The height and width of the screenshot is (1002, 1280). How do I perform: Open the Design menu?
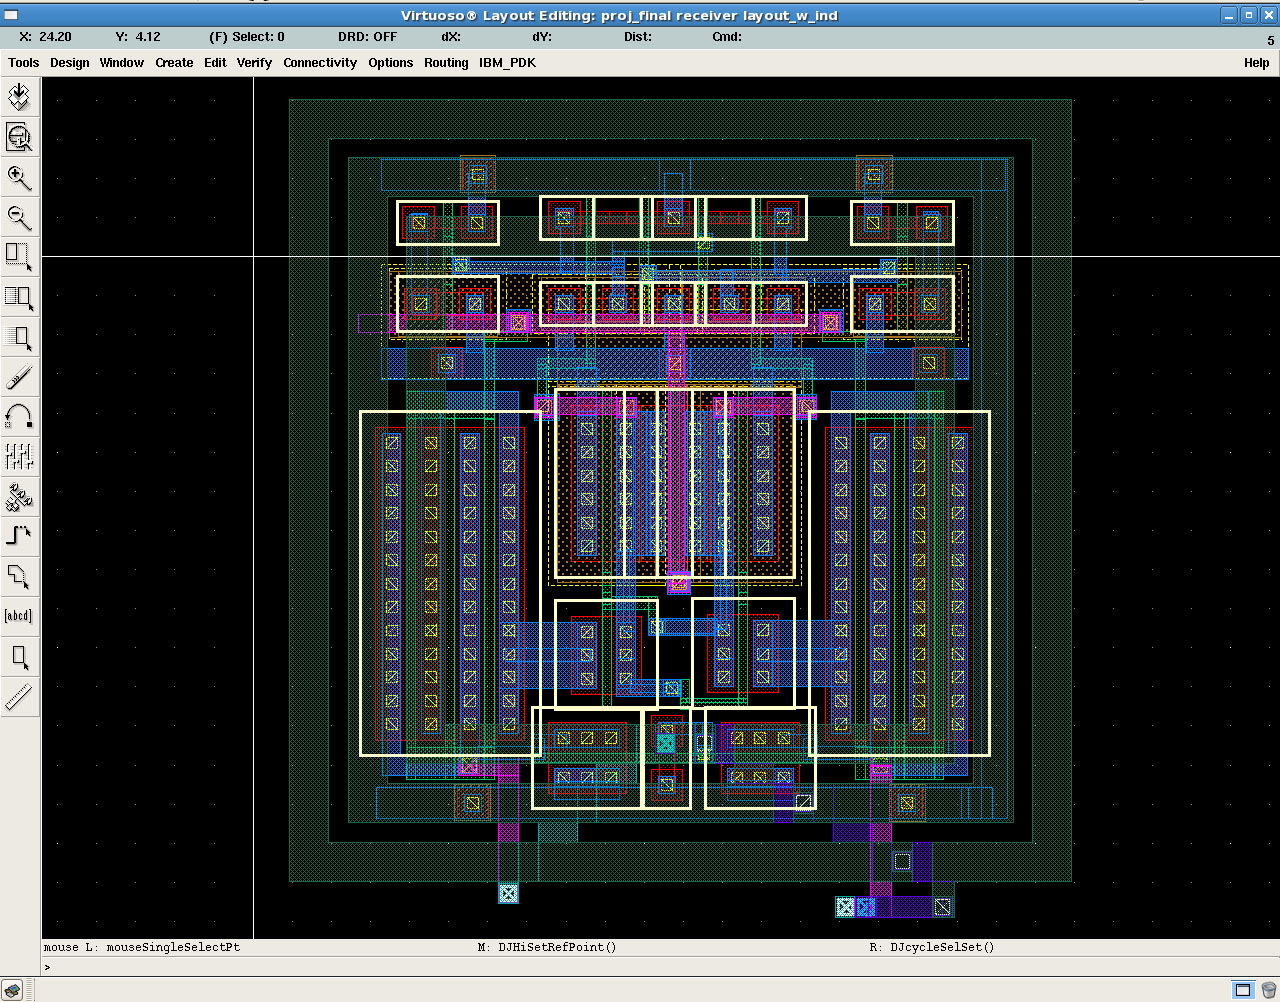(x=69, y=62)
